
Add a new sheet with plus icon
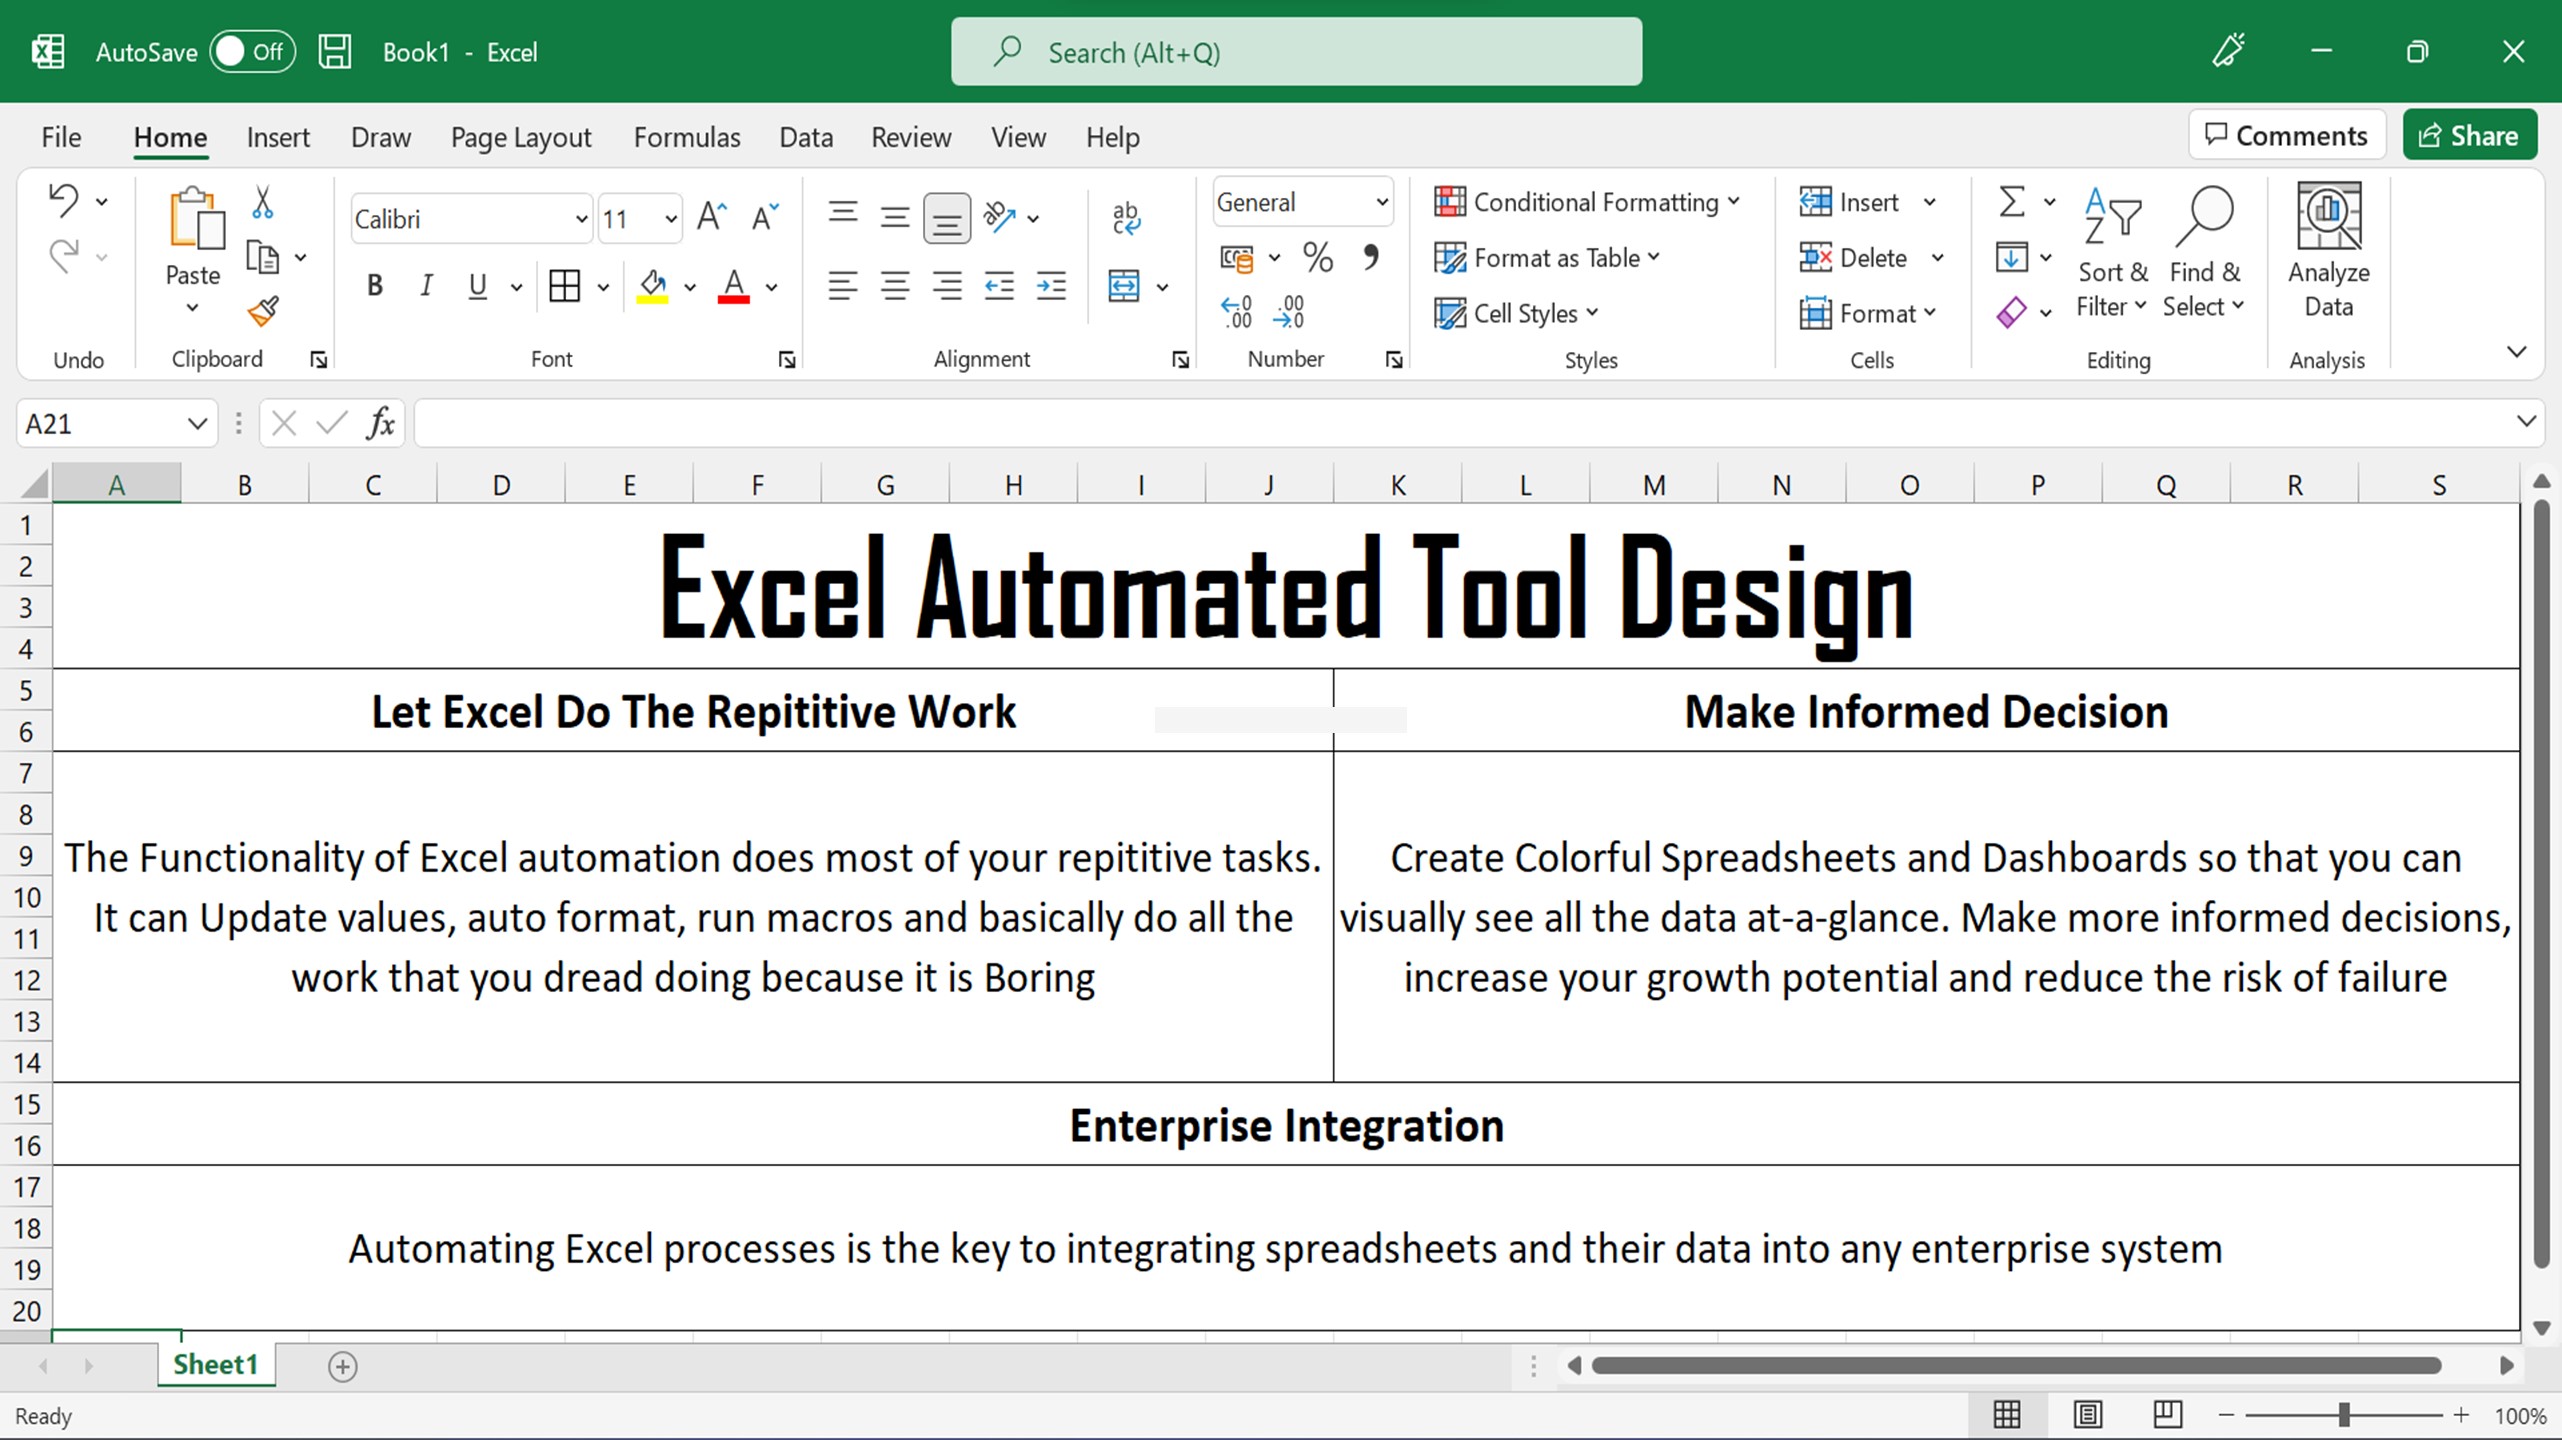343,1367
